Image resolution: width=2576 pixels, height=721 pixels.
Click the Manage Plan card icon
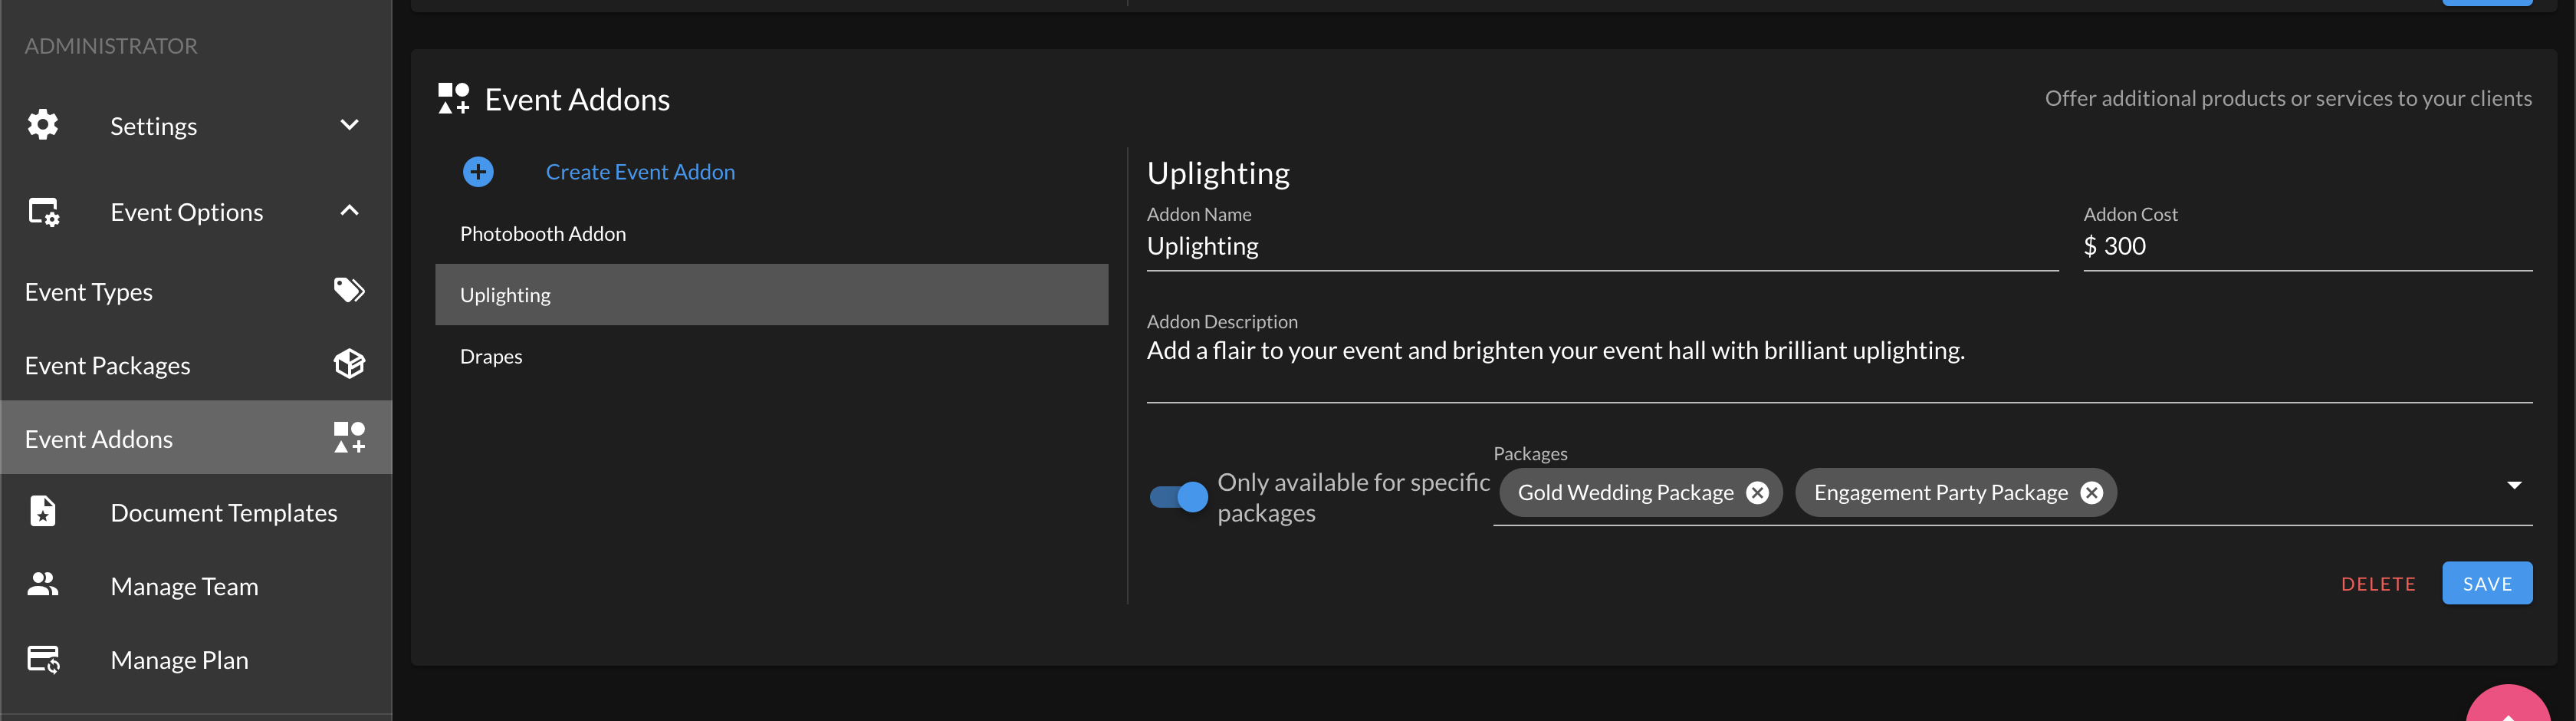[x=43, y=659]
